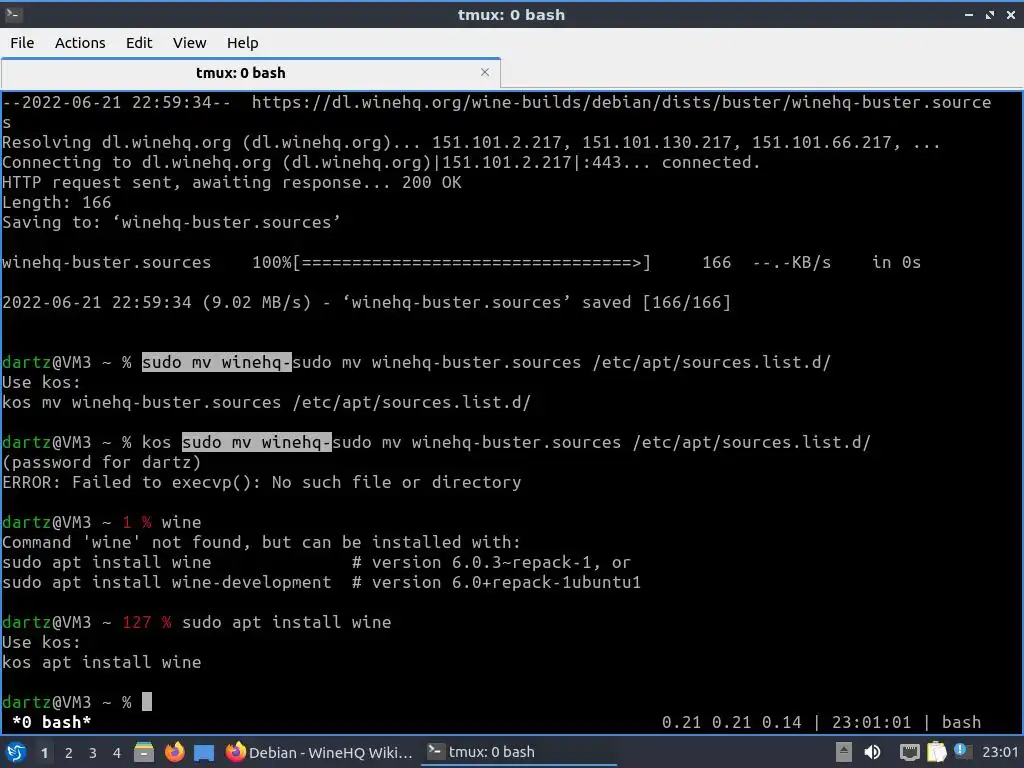This screenshot has width=1024, height=768.
Task: Close the 'tmux: 0 bash' tab
Action: 485,72
